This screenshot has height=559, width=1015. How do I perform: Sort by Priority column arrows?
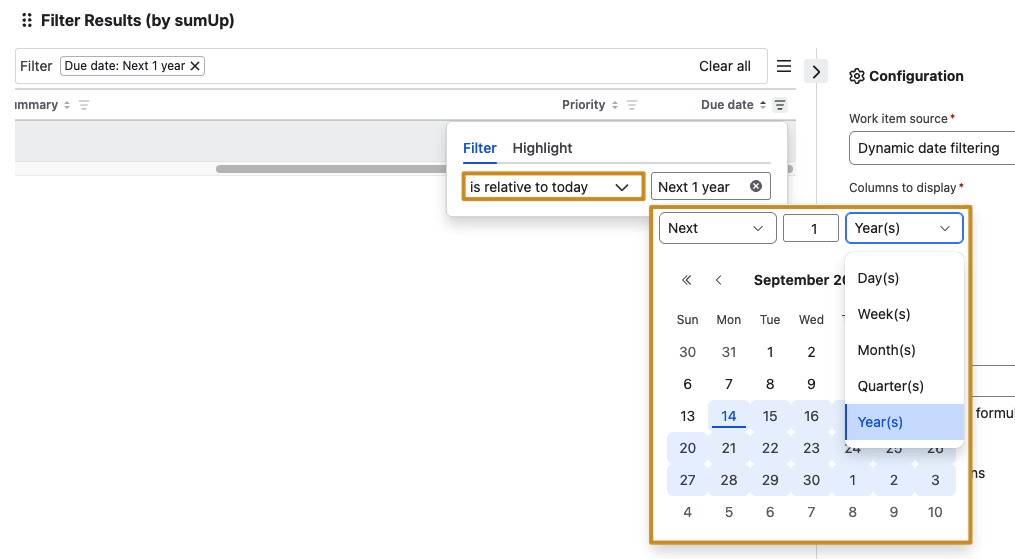tap(615, 105)
